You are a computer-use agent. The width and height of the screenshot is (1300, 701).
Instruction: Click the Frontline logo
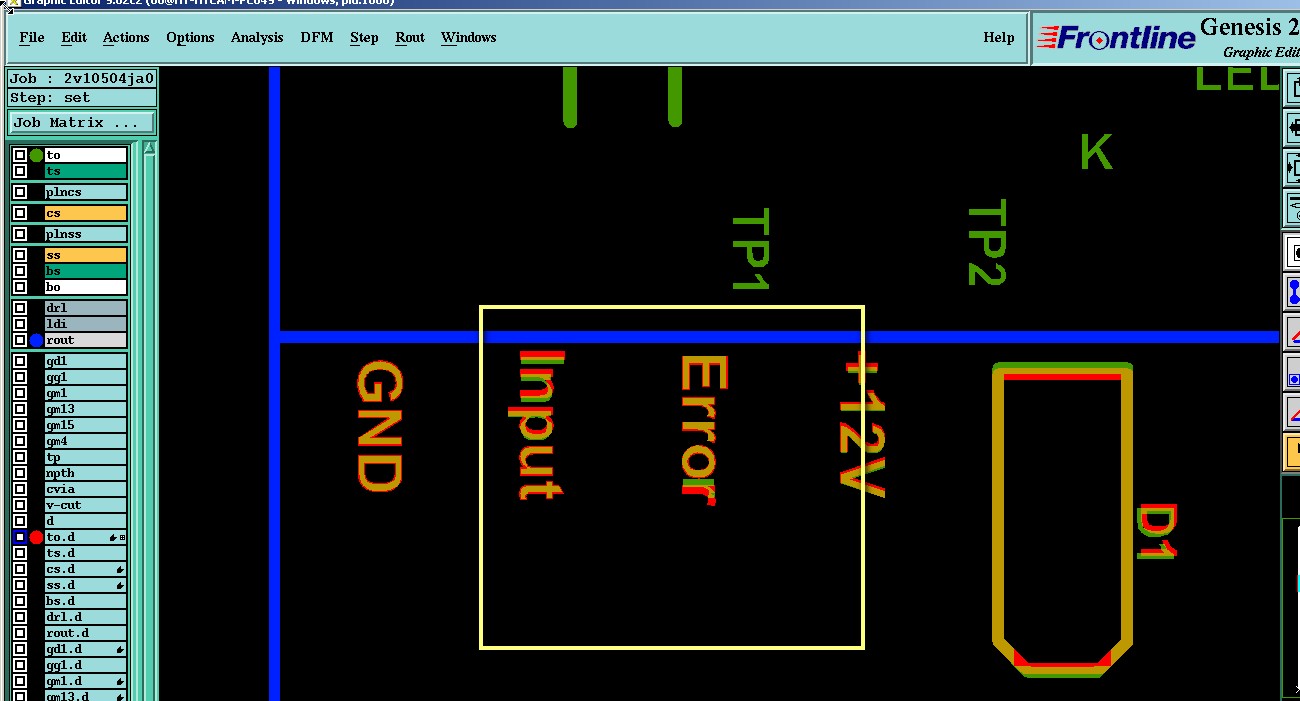point(1116,38)
